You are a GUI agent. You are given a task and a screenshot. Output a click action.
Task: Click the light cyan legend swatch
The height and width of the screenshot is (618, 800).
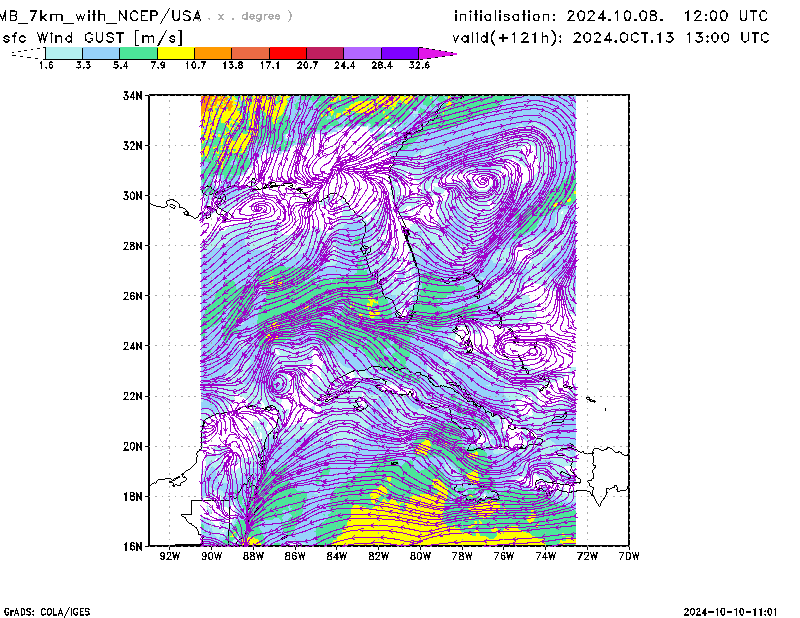click(64, 53)
